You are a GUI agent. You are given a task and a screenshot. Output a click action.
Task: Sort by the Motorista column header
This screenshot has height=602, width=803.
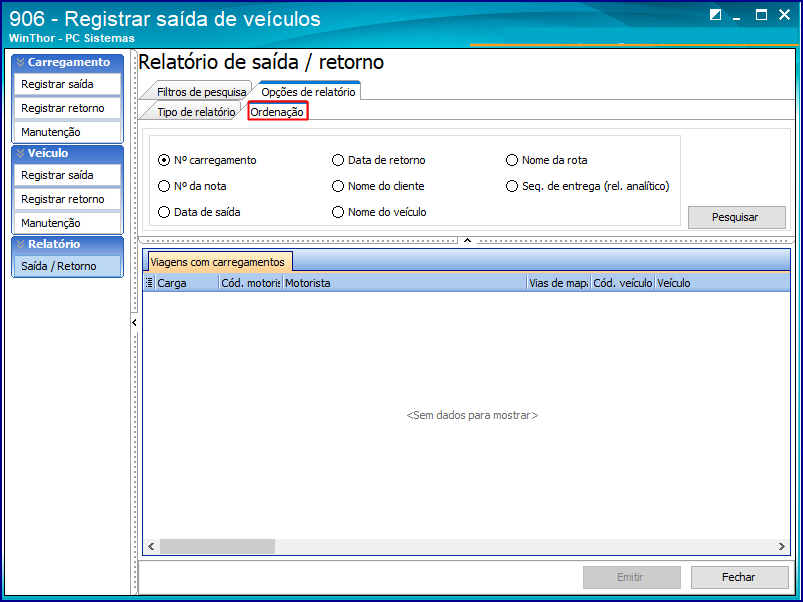coord(405,283)
